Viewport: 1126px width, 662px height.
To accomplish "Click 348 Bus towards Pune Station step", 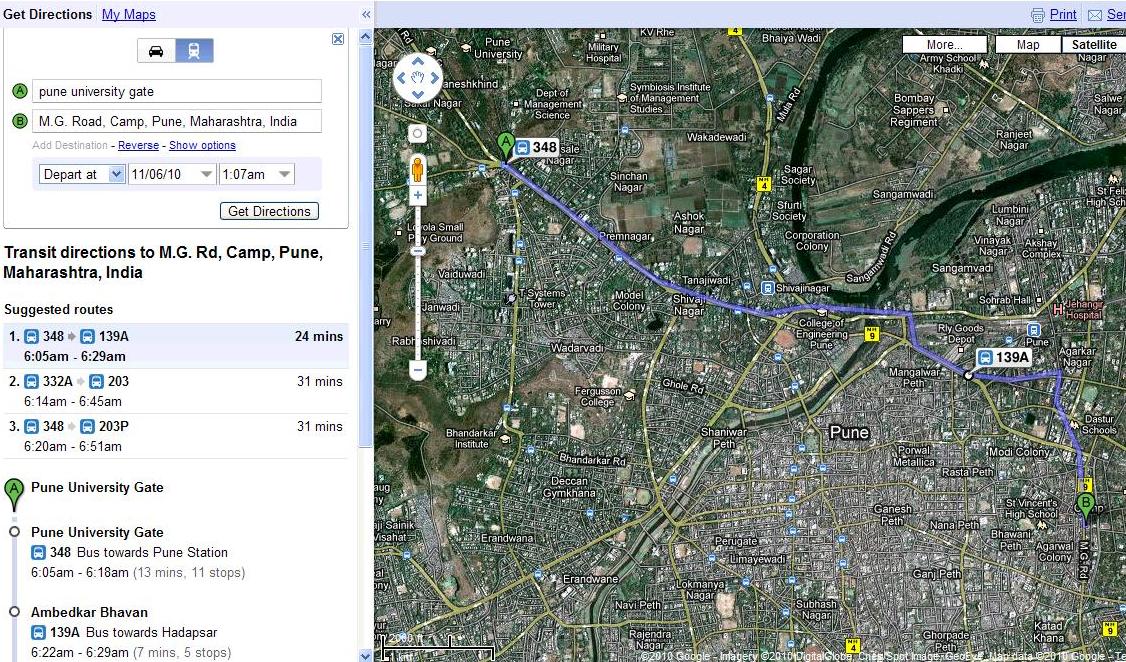I will click(x=129, y=552).
